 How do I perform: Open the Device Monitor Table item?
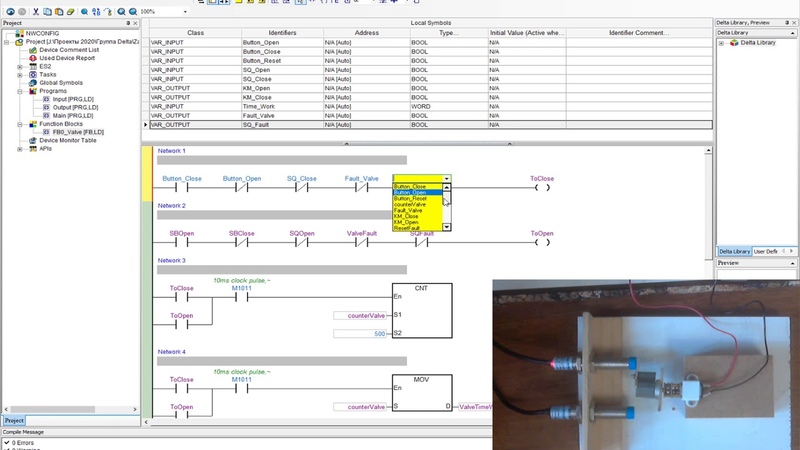pos(67,140)
